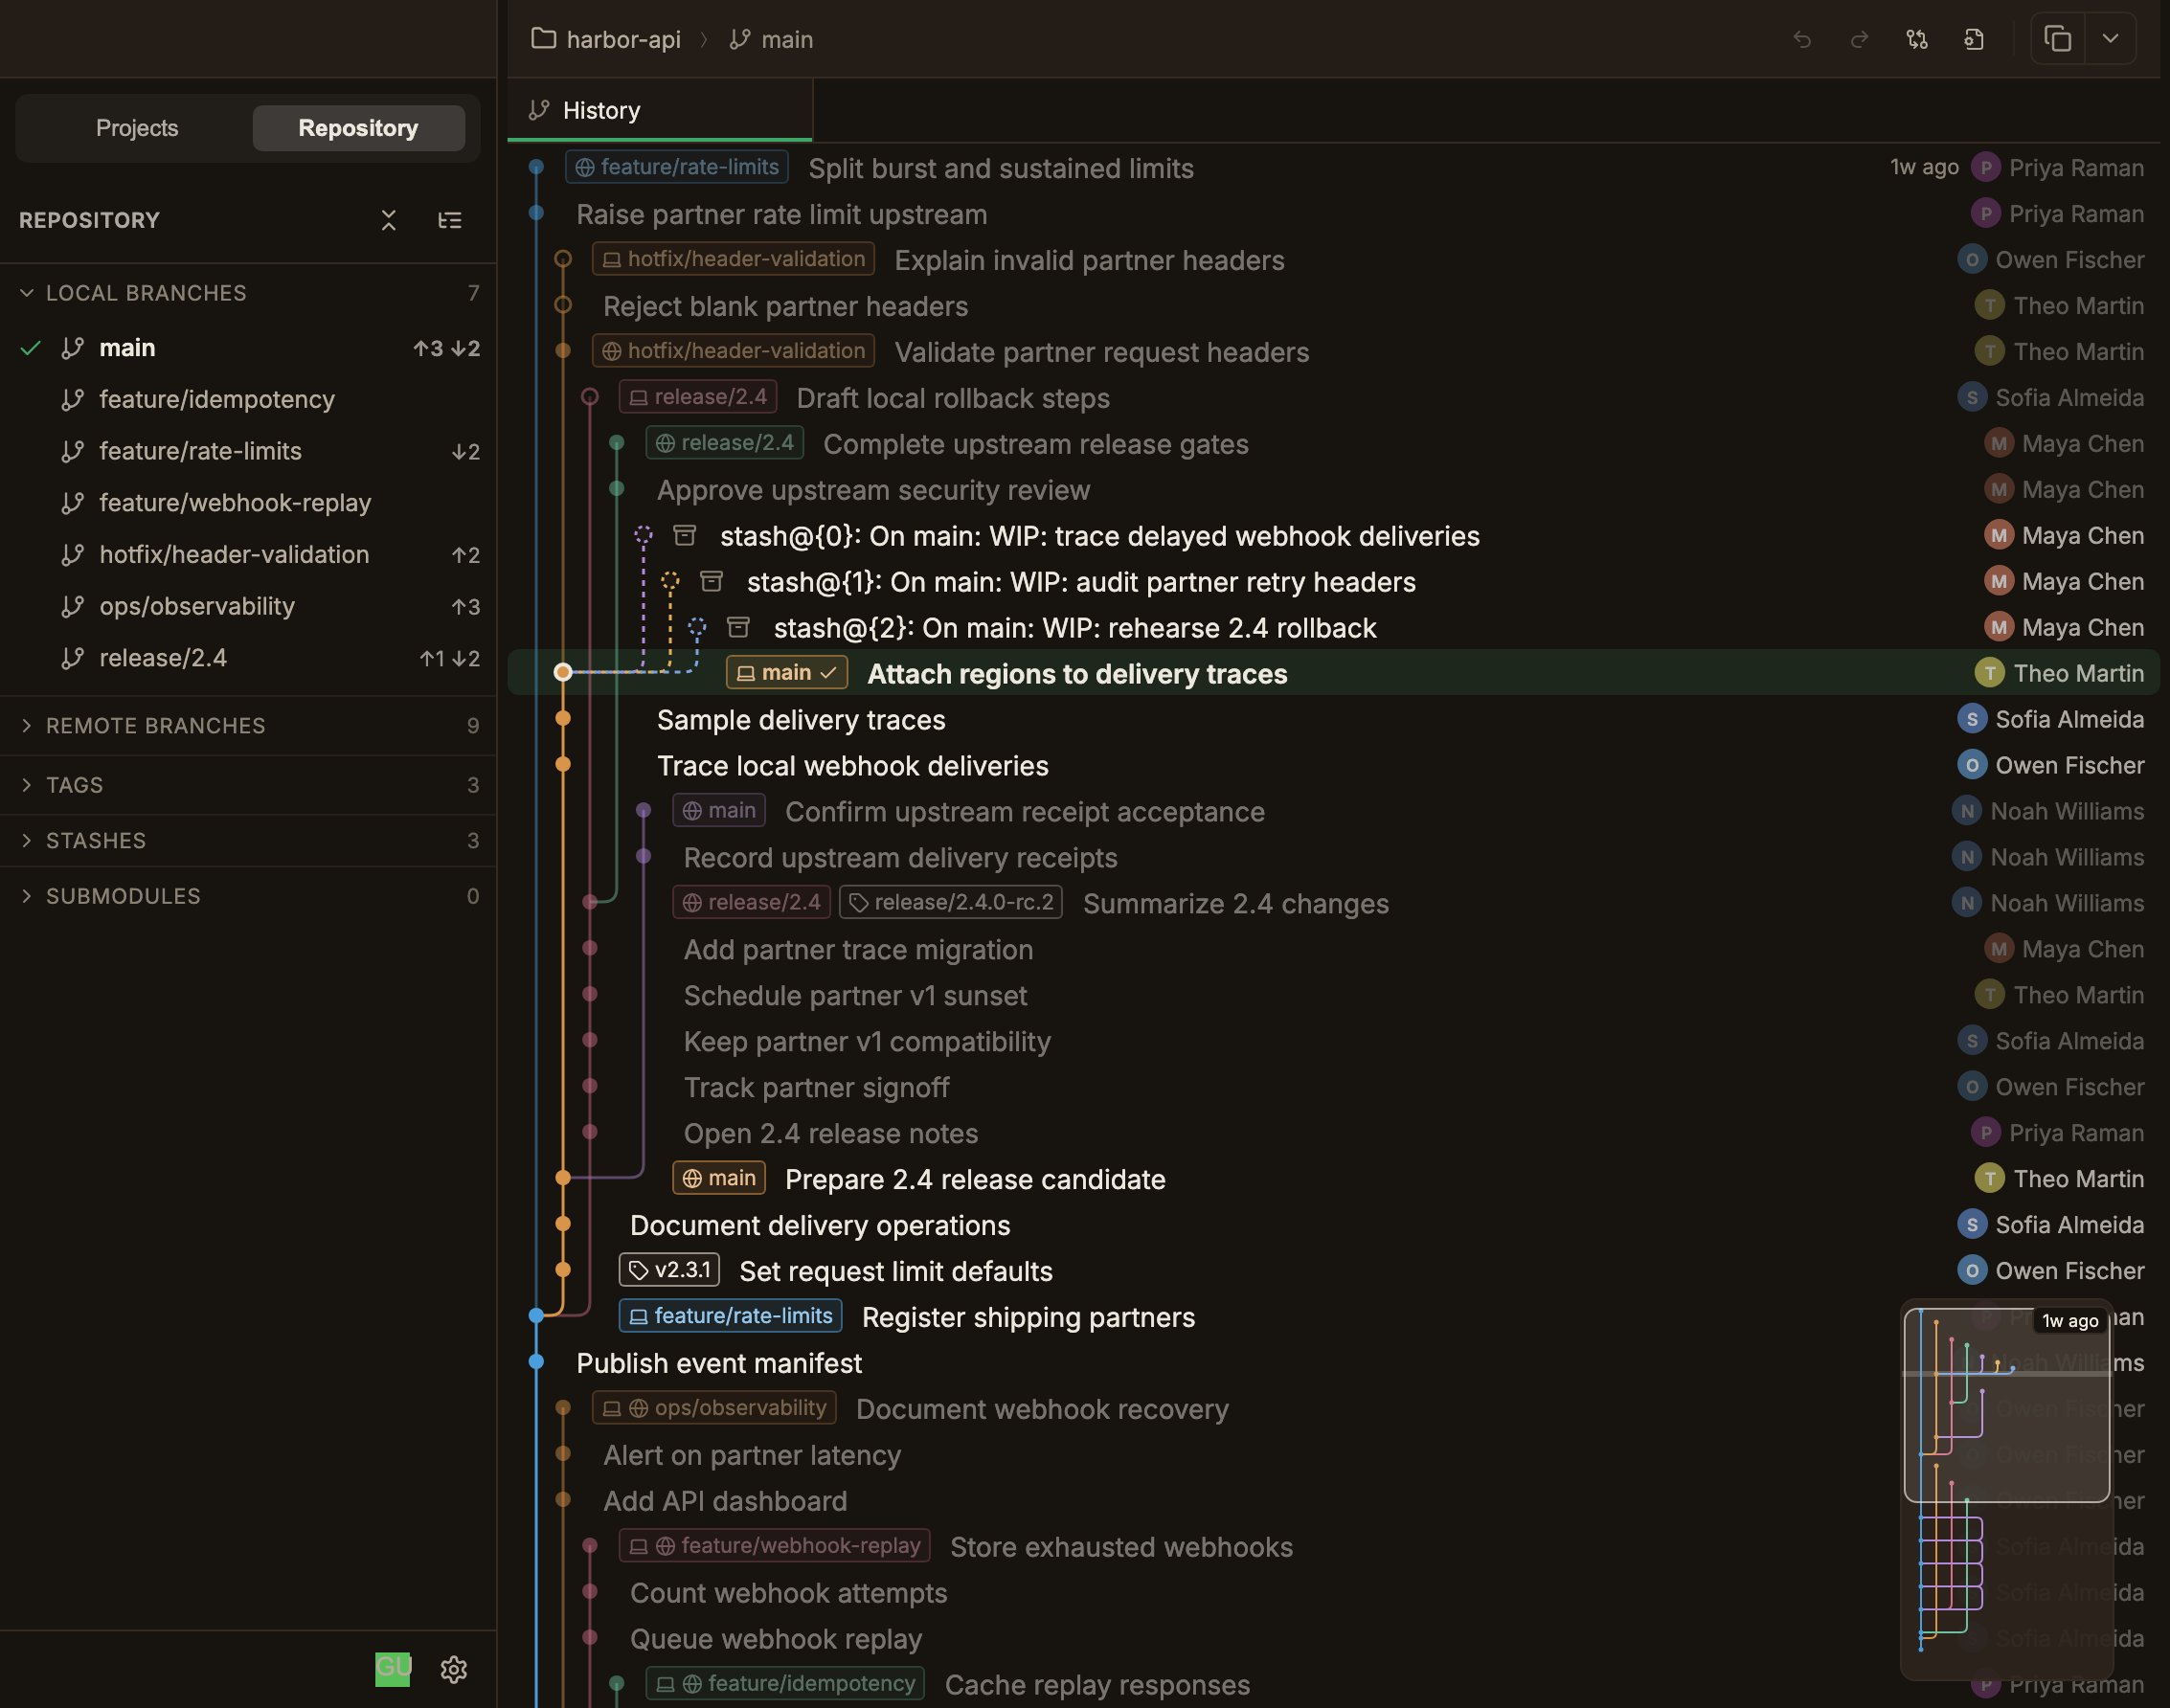Click the v2.3.1 tag label

pos(669,1270)
